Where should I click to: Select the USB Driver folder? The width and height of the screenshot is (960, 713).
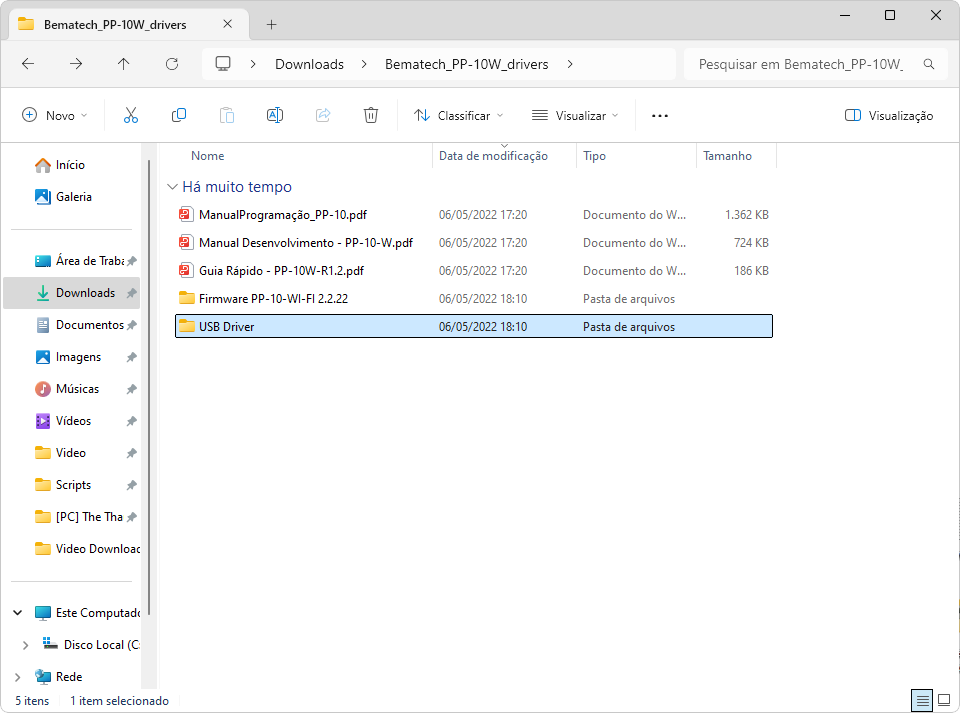coord(474,326)
